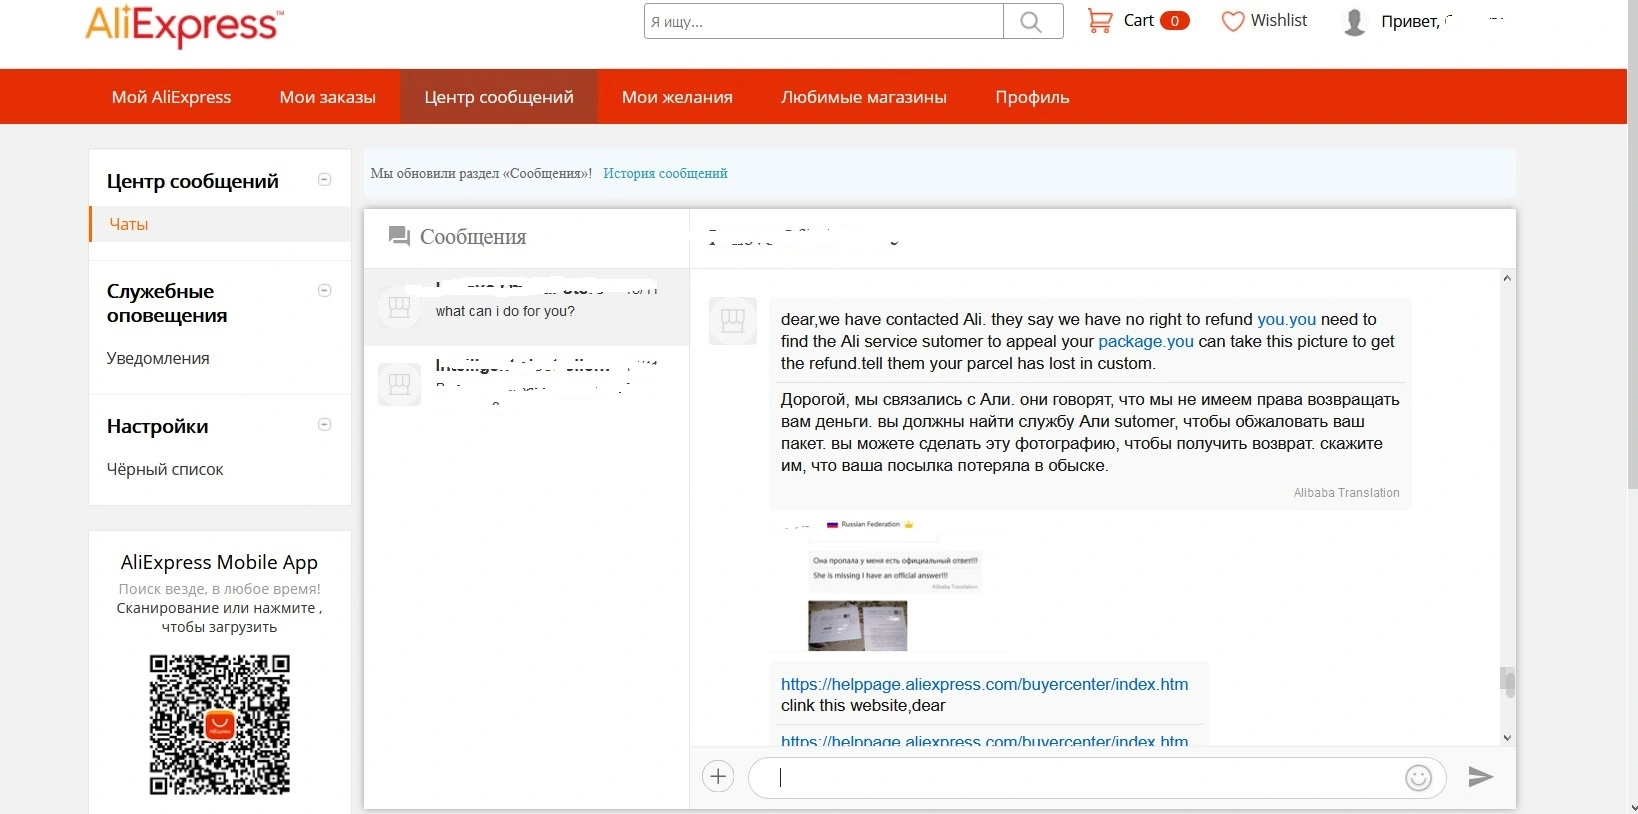The width and height of the screenshot is (1638, 814).
Task: Click the AliExpress logo
Action: point(185,24)
